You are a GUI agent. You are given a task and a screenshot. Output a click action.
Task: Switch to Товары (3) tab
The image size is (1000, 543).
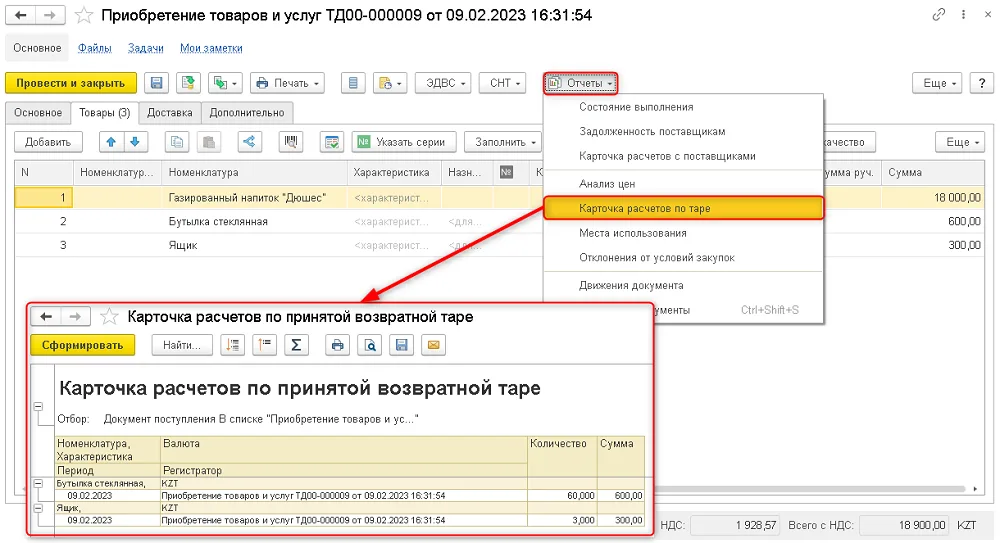click(105, 112)
